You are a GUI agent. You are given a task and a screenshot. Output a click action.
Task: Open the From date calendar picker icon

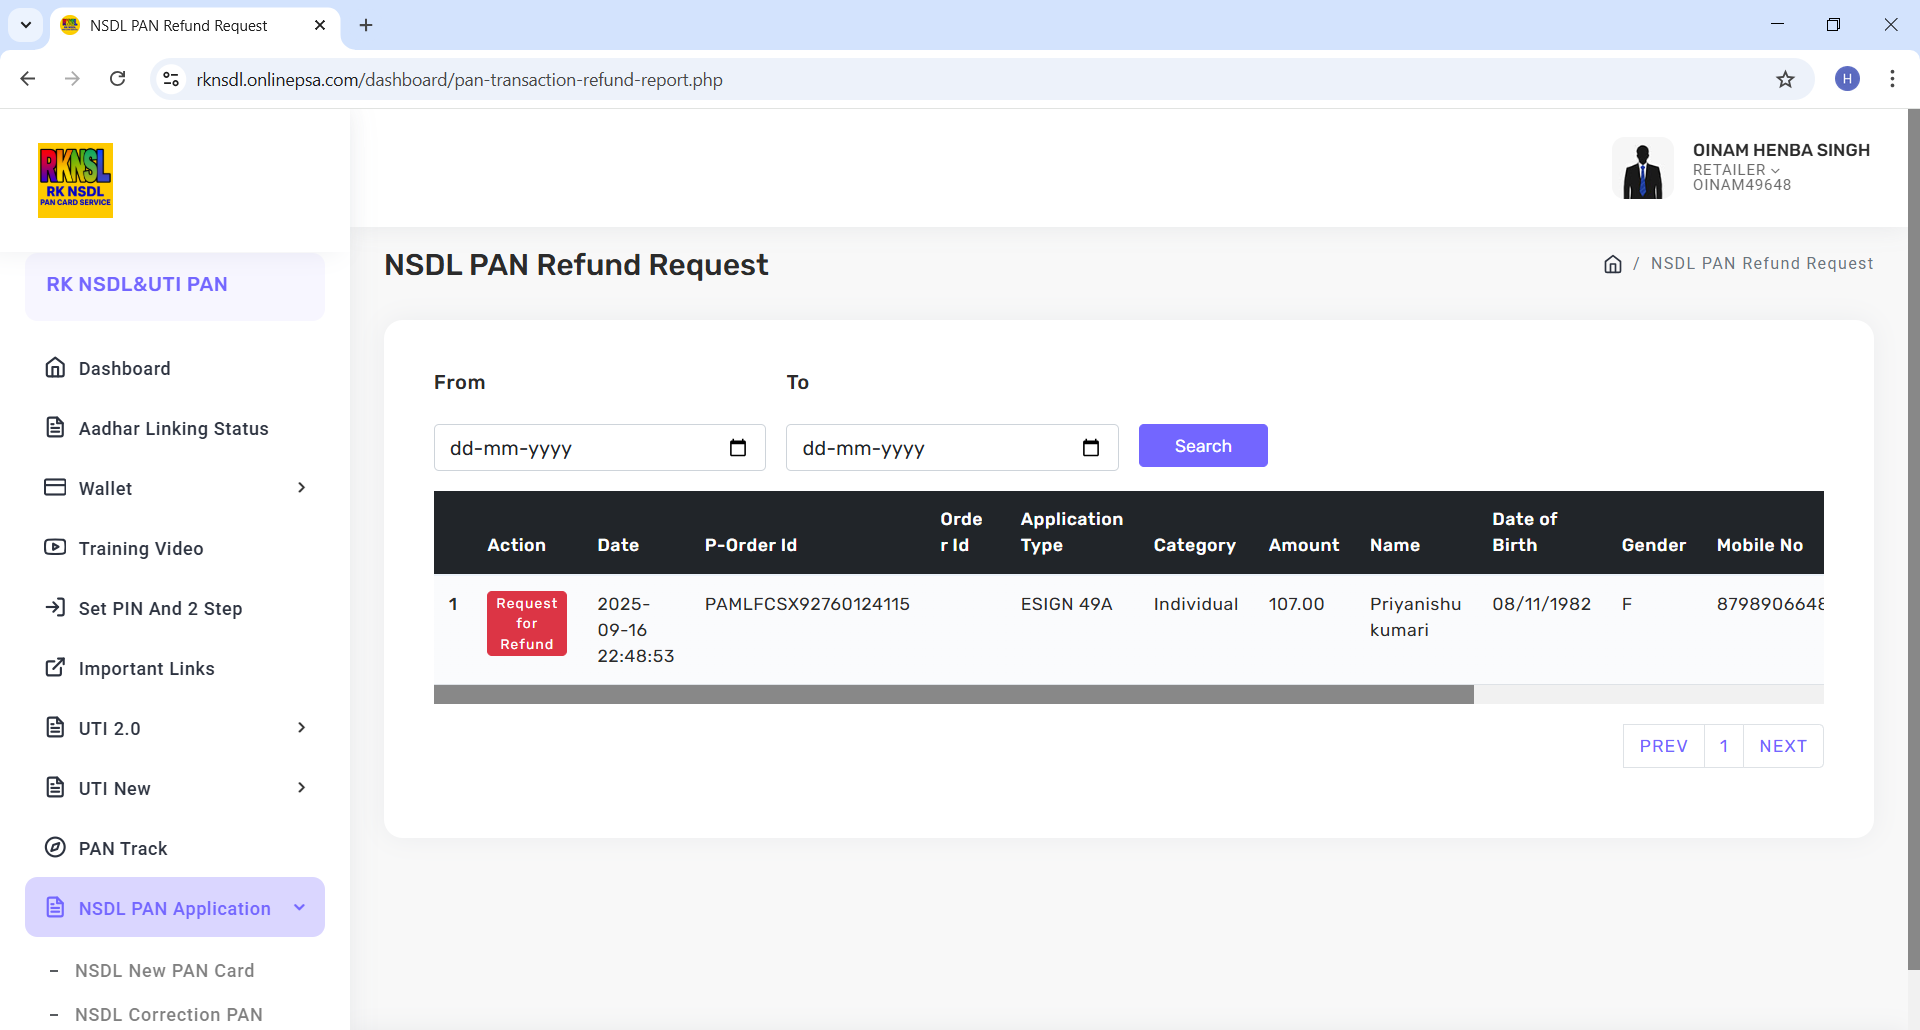(x=738, y=448)
